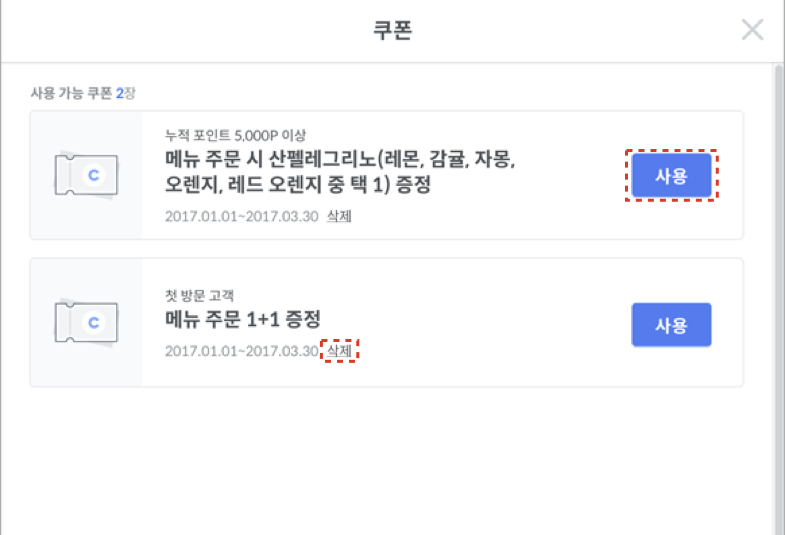
Task: Click the 첫 방문 고객 label
Action: tap(199, 295)
